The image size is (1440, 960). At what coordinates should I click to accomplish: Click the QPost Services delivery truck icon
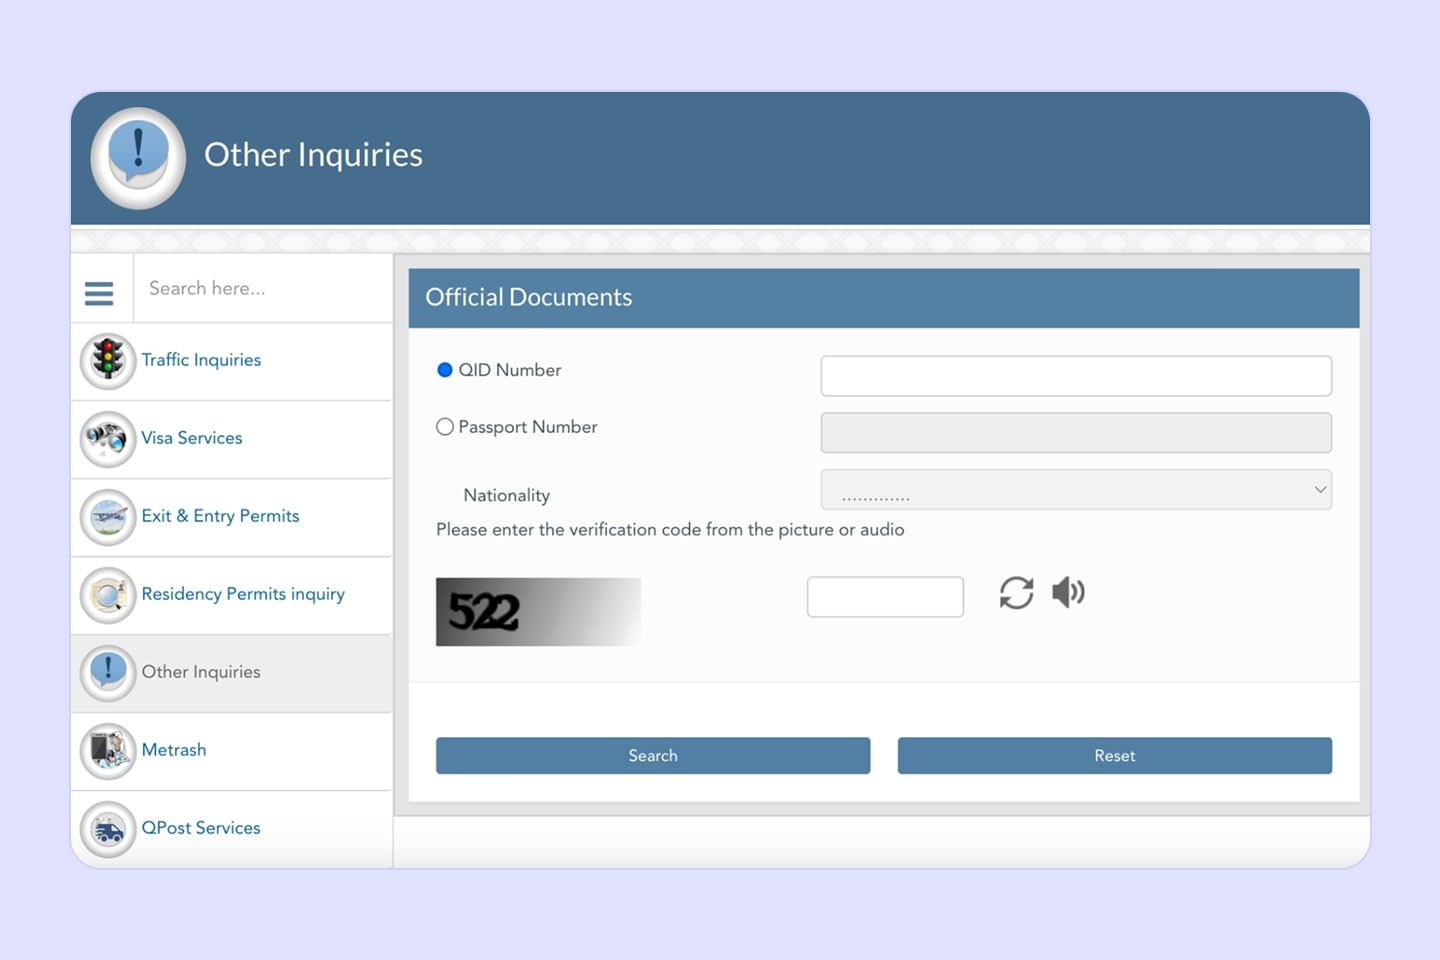tap(107, 828)
